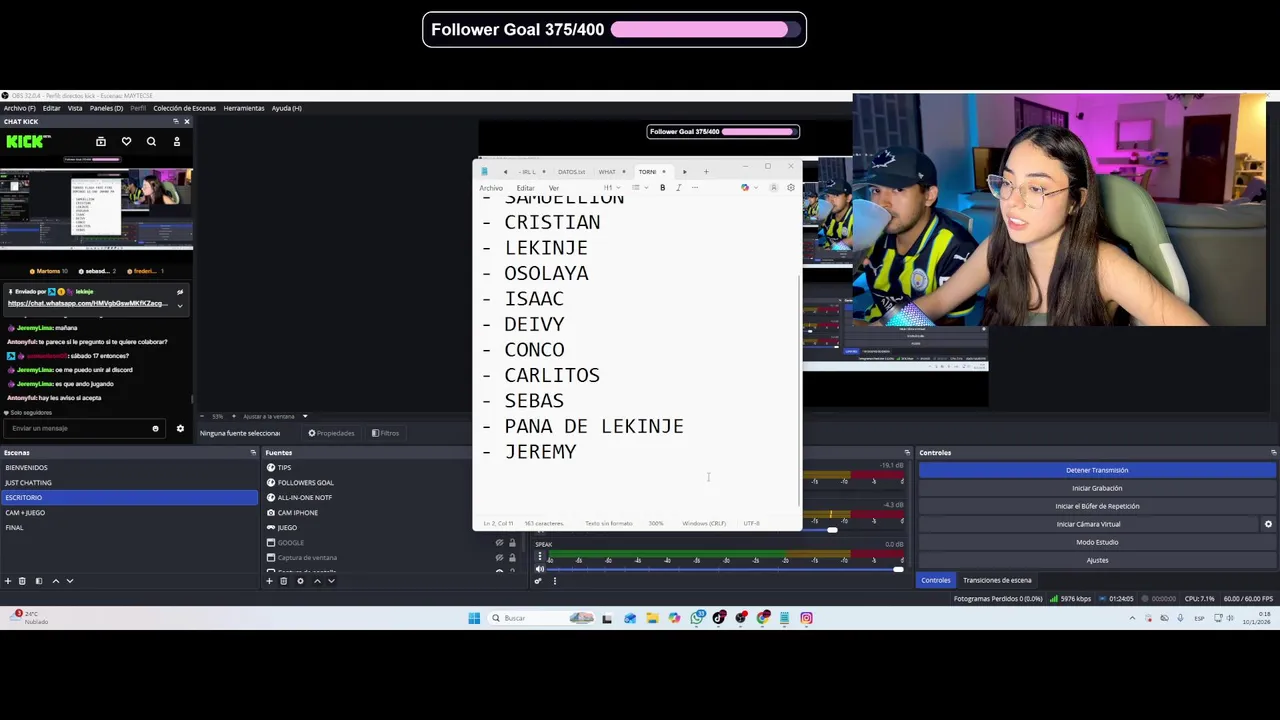Image resolution: width=1280 pixels, height=720 pixels.
Task: Mute SPEAK audio channel speaker icon
Action: (x=540, y=570)
